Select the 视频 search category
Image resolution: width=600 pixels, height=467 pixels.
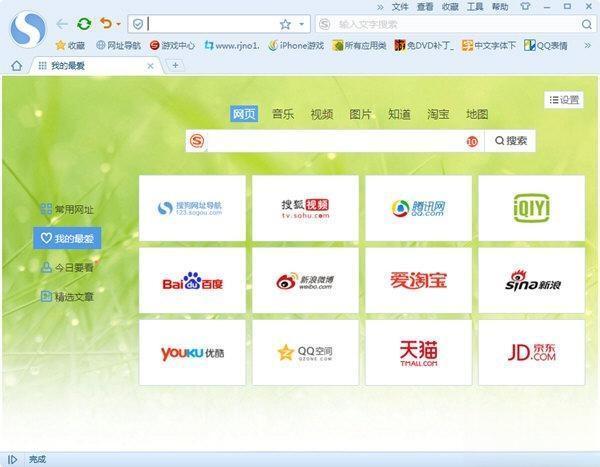(x=321, y=114)
